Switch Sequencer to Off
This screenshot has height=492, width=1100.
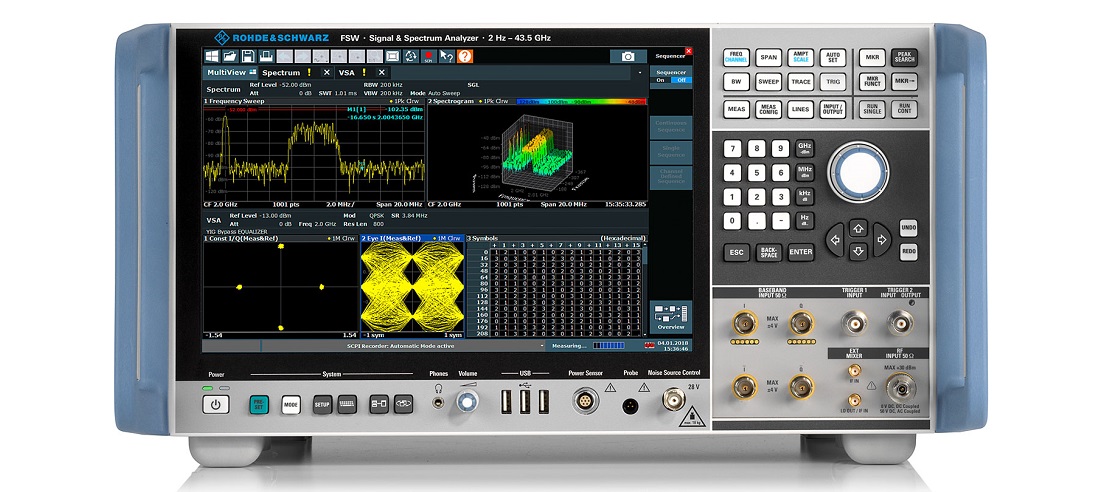pyautogui.click(x=680, y=80)
